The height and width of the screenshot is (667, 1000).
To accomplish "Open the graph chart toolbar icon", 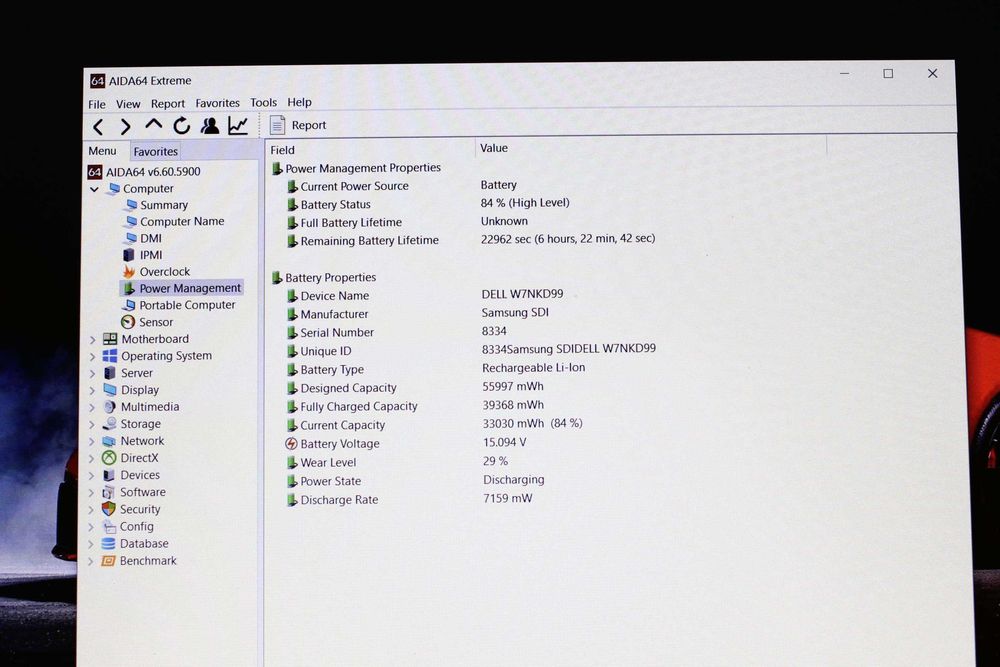I will [238, 126].
